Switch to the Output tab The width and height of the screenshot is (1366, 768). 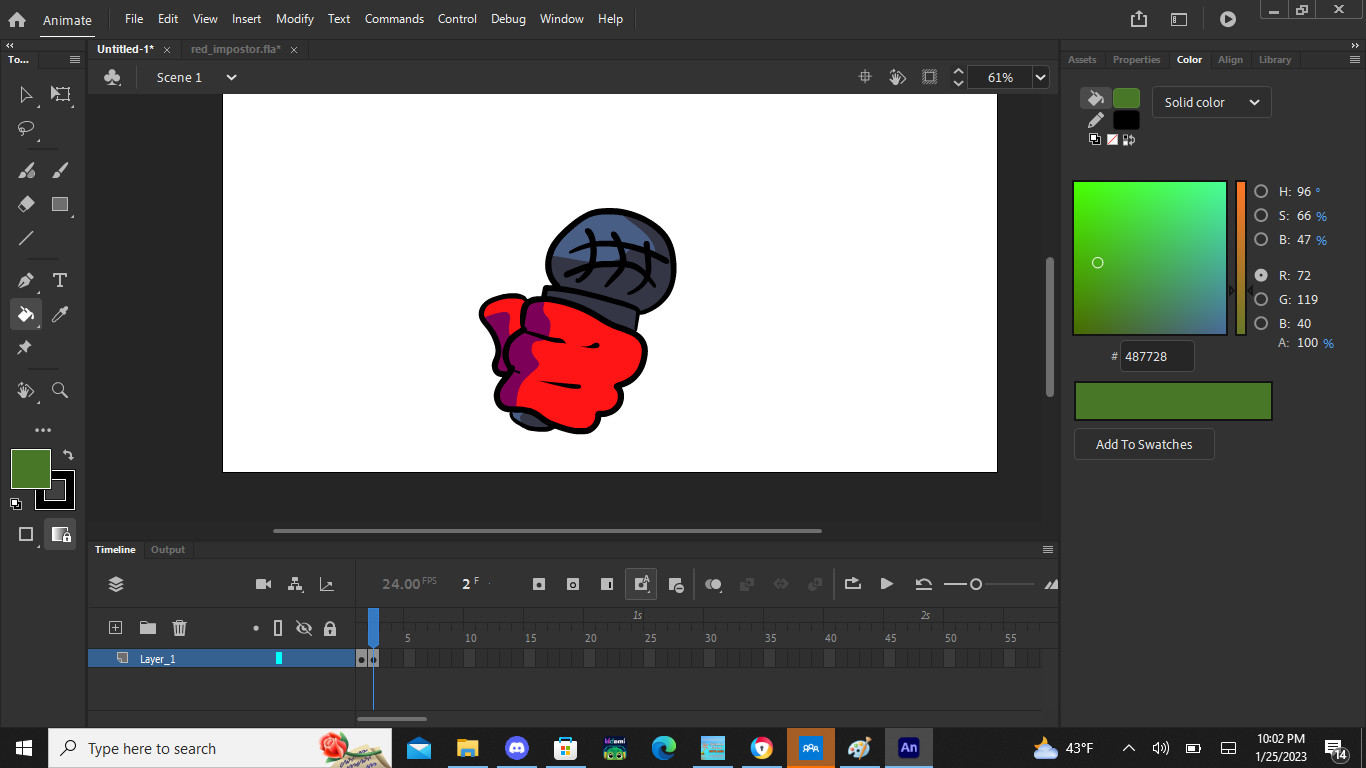tap(168, 550)
